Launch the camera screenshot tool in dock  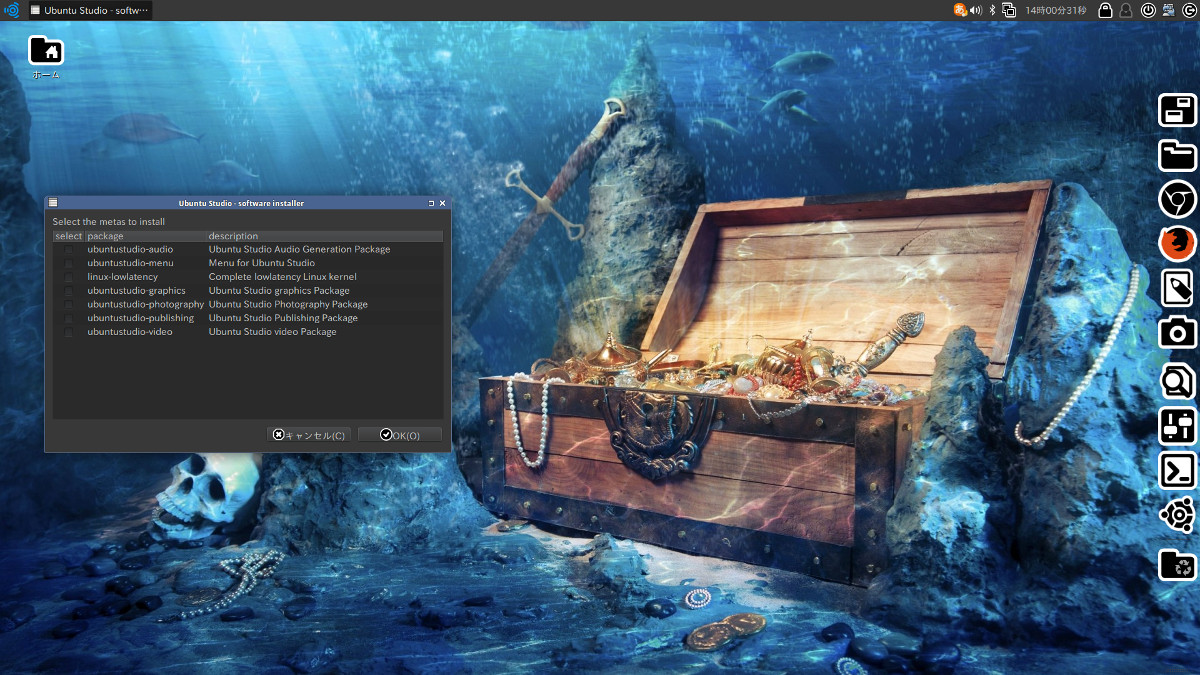[x=1178, y=332]
